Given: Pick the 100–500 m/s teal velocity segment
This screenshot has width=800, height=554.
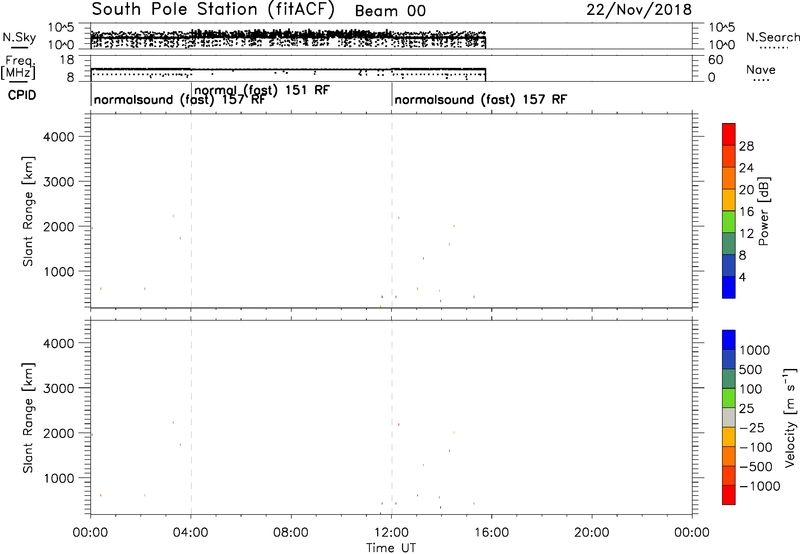Looking at the screenshot, I should [729, 379].
